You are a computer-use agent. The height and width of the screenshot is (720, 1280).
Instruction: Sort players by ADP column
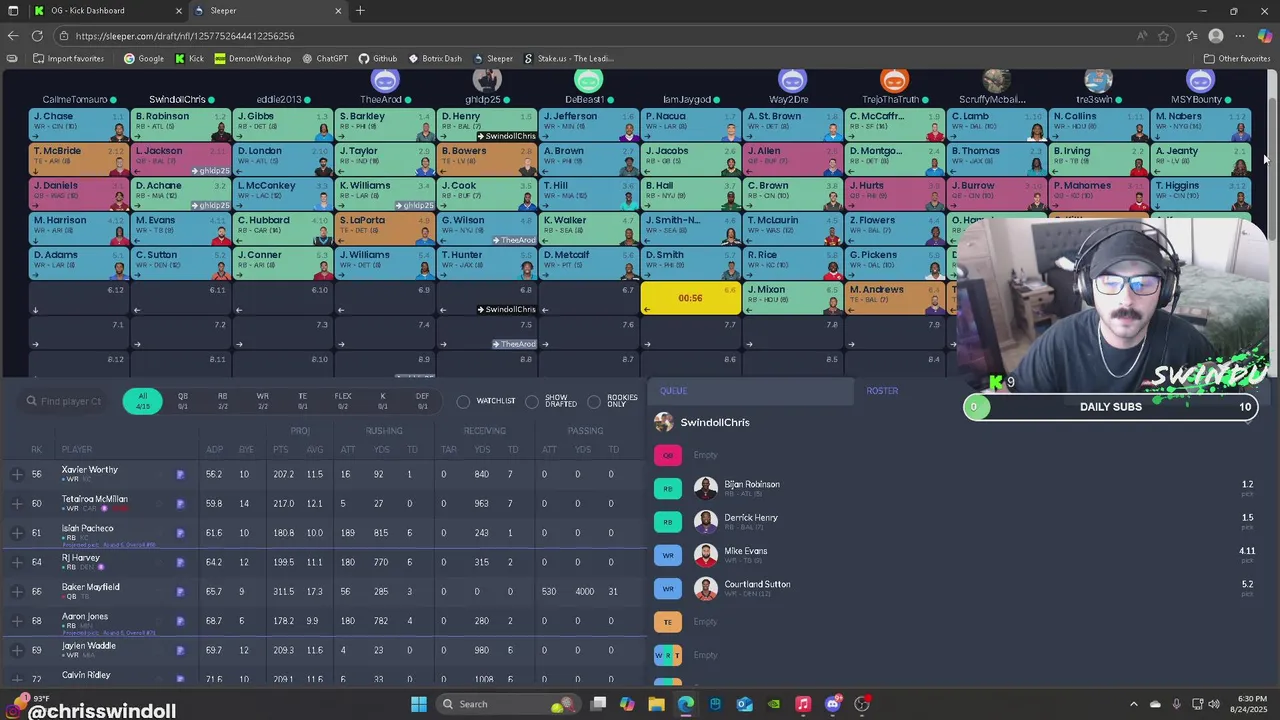tap(214, 450)
